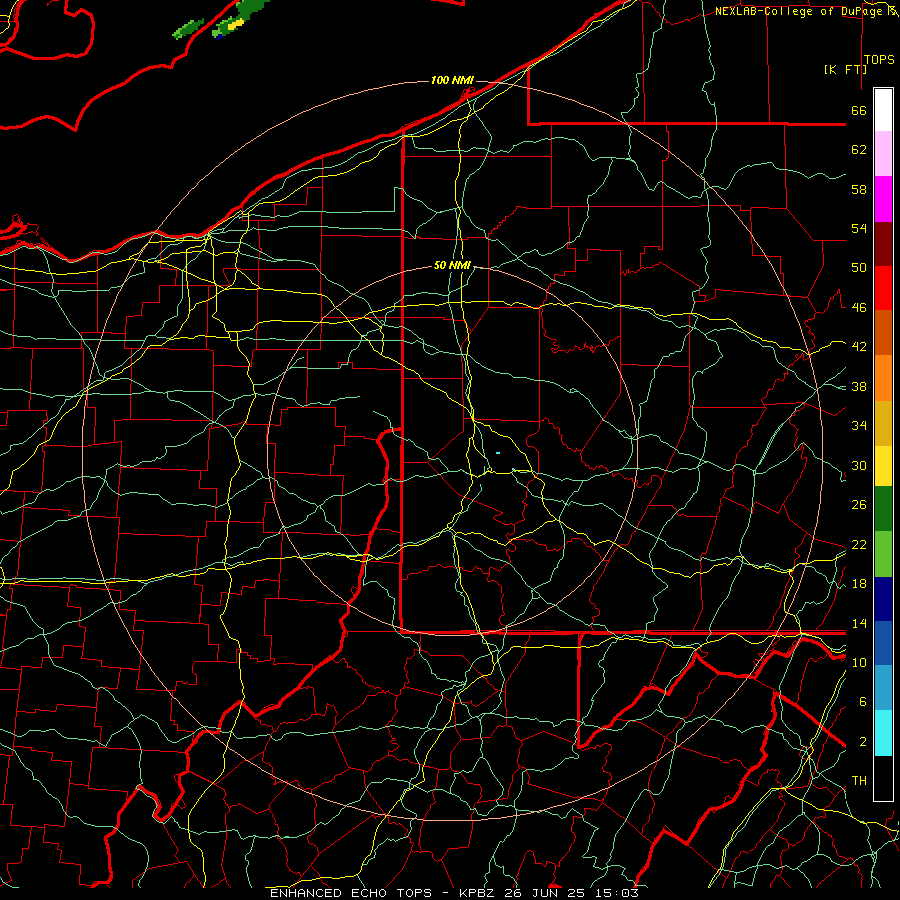
Task: Click the cyan legend swatch
Action: (883, 733)
